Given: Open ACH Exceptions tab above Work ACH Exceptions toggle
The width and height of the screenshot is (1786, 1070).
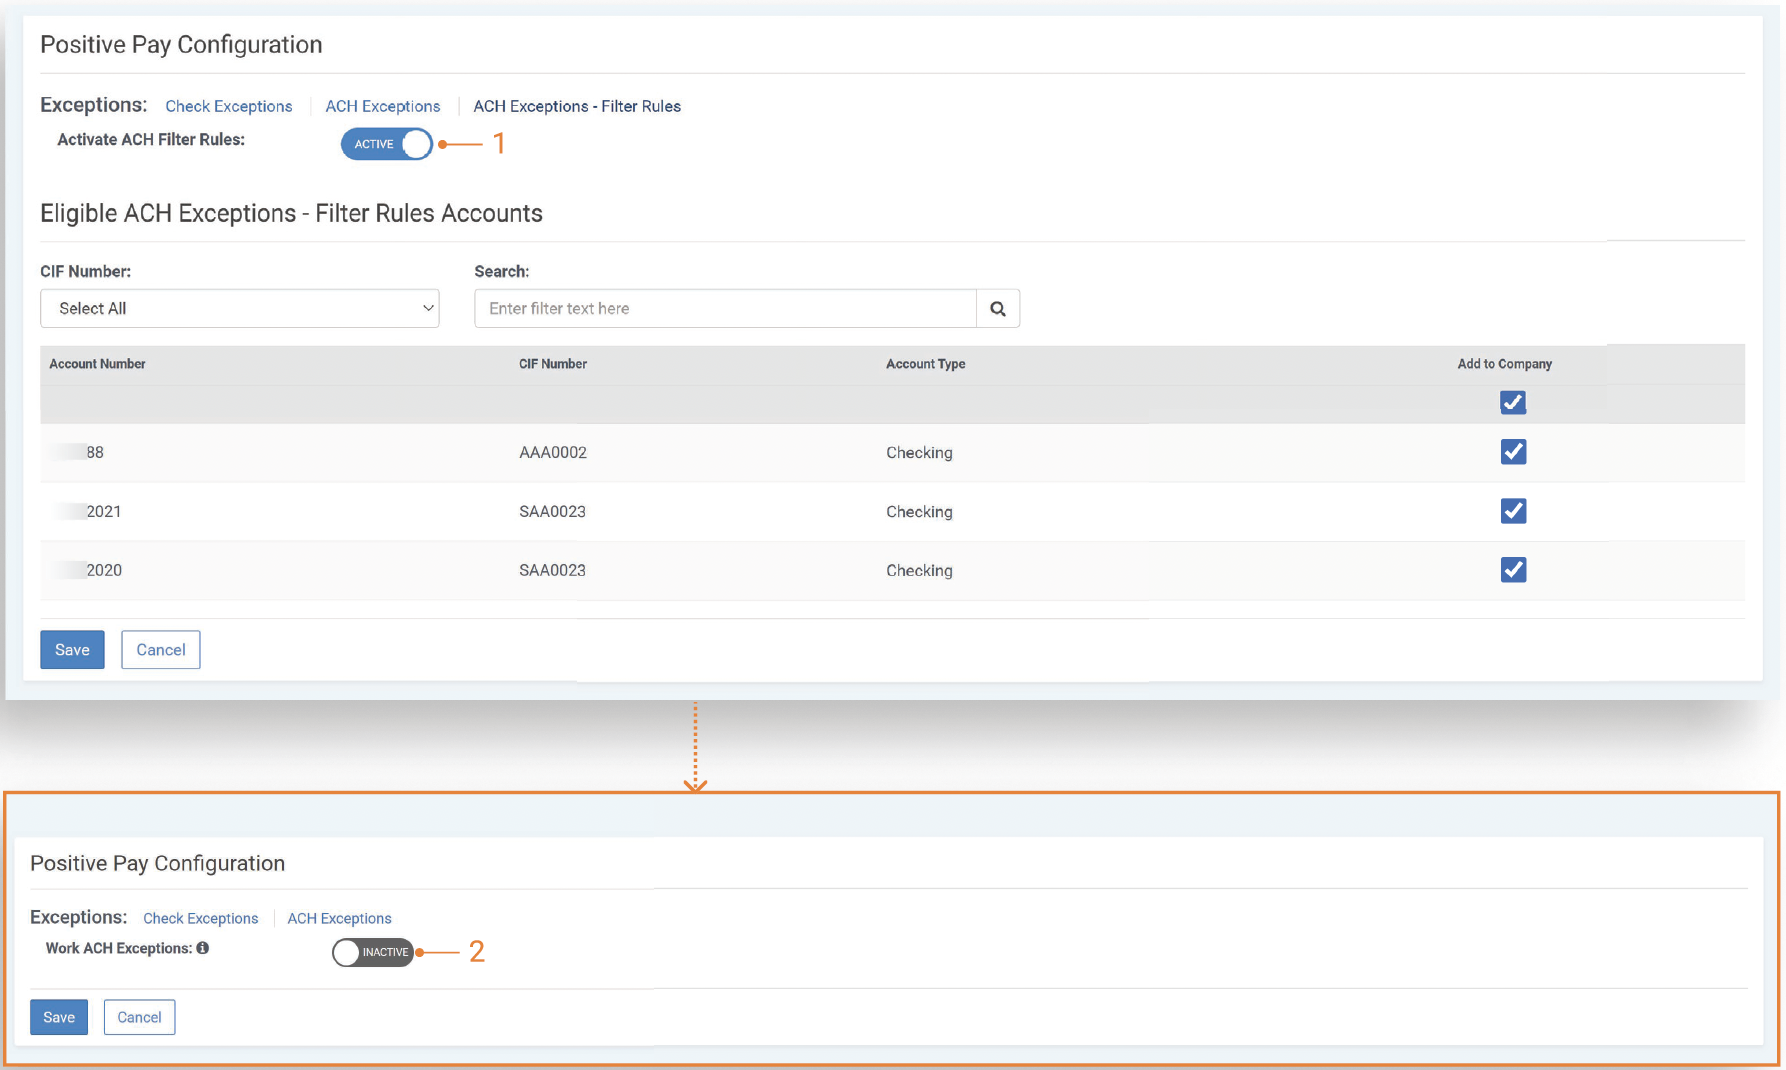Looking at the screenshot, I should pyautogui.click(x=339, y=918).
